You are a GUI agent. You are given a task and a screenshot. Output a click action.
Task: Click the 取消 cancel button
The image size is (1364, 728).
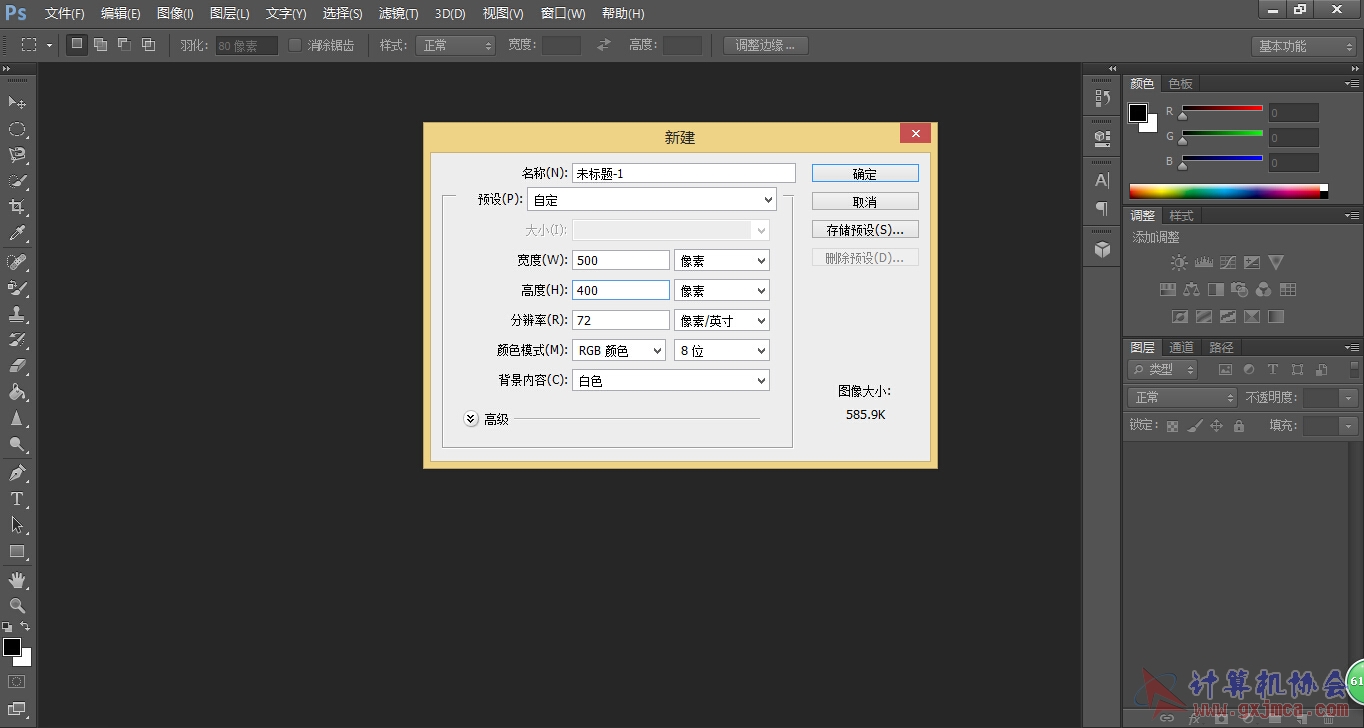coord(865,201)
